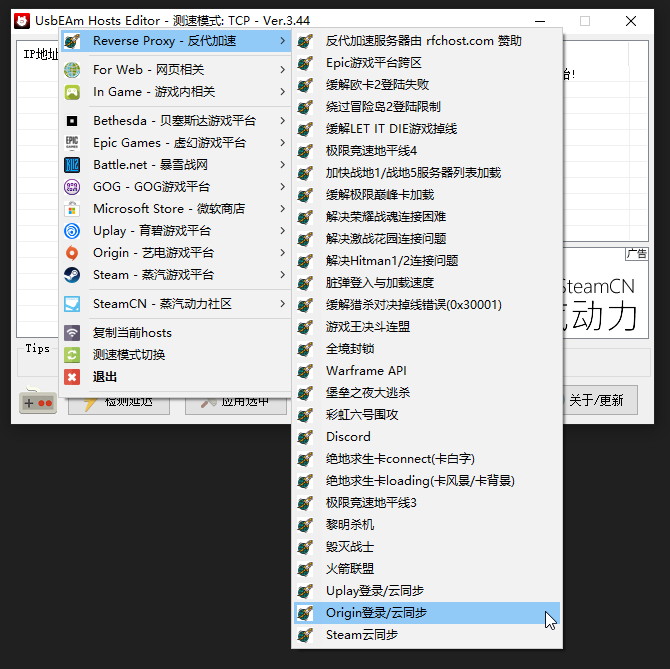Expand the Uplay submenu arrow
The height and width of the screenshot is (669, 670).
coord(282,231)
